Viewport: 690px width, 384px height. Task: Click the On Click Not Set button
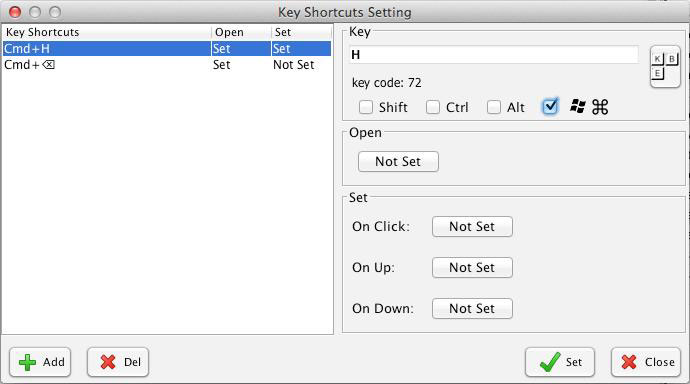(x=472, y=227)
